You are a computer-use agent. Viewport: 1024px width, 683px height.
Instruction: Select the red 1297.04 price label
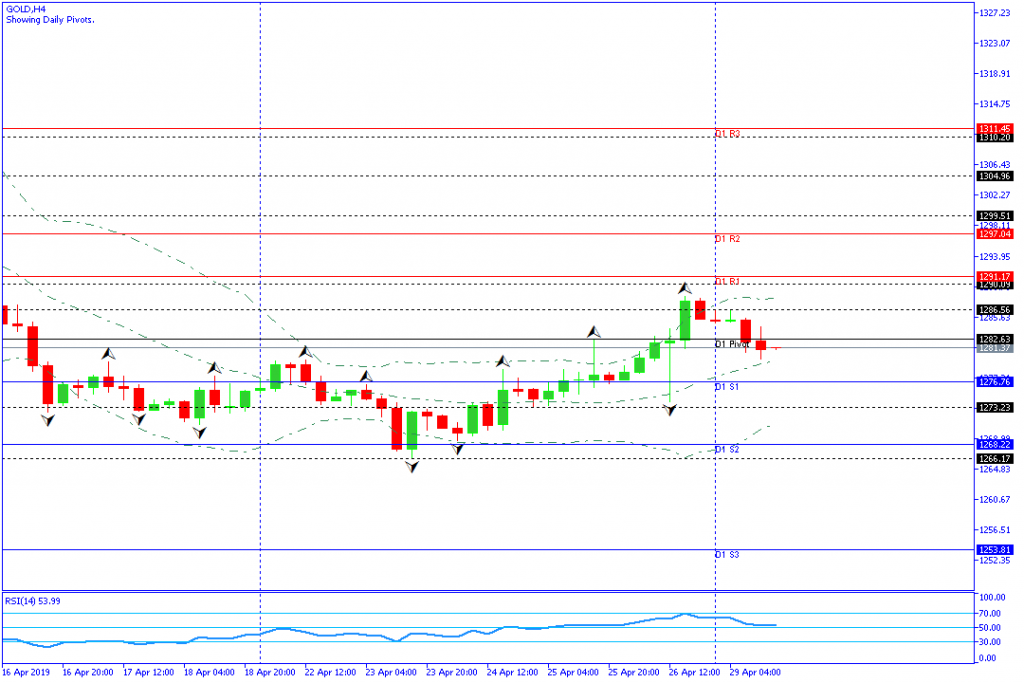(x=996, y=234)
